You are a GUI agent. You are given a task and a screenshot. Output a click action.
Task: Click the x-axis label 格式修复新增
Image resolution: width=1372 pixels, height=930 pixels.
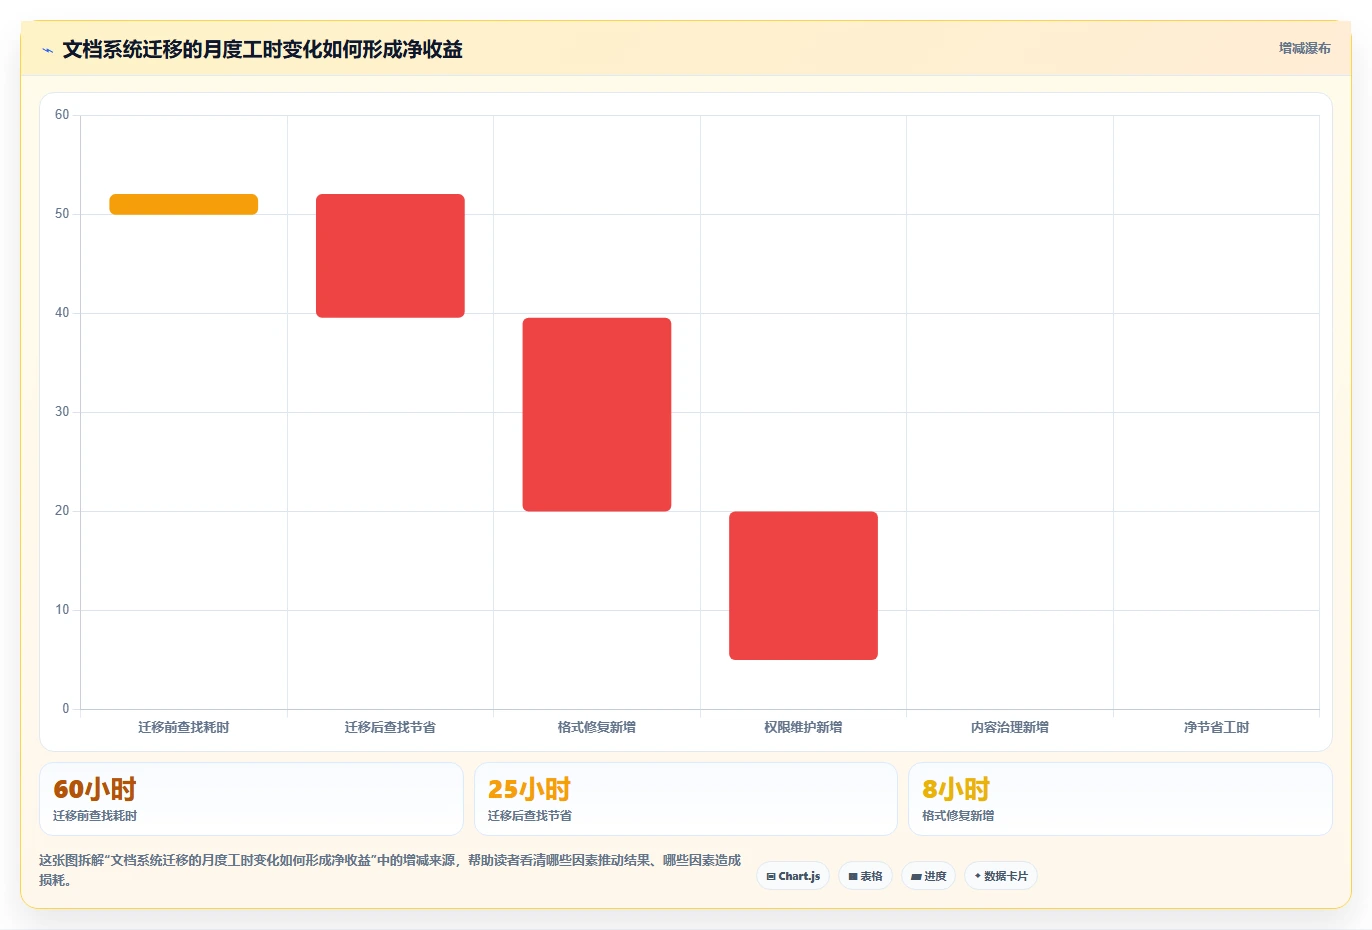597,727
